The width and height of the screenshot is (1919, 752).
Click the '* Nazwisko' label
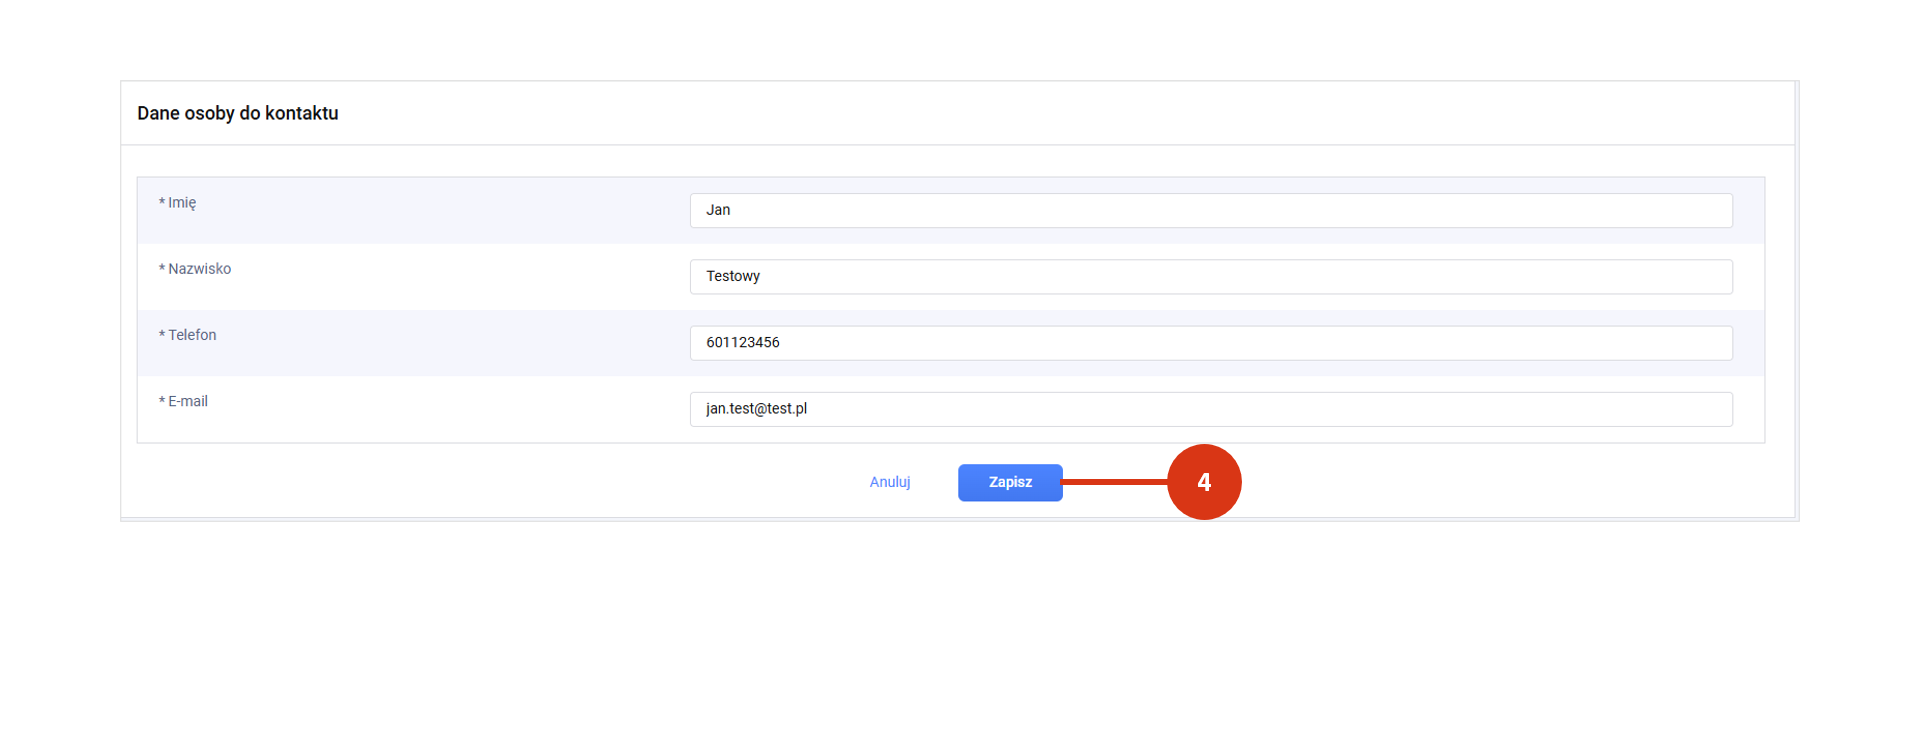click(195, 269)
